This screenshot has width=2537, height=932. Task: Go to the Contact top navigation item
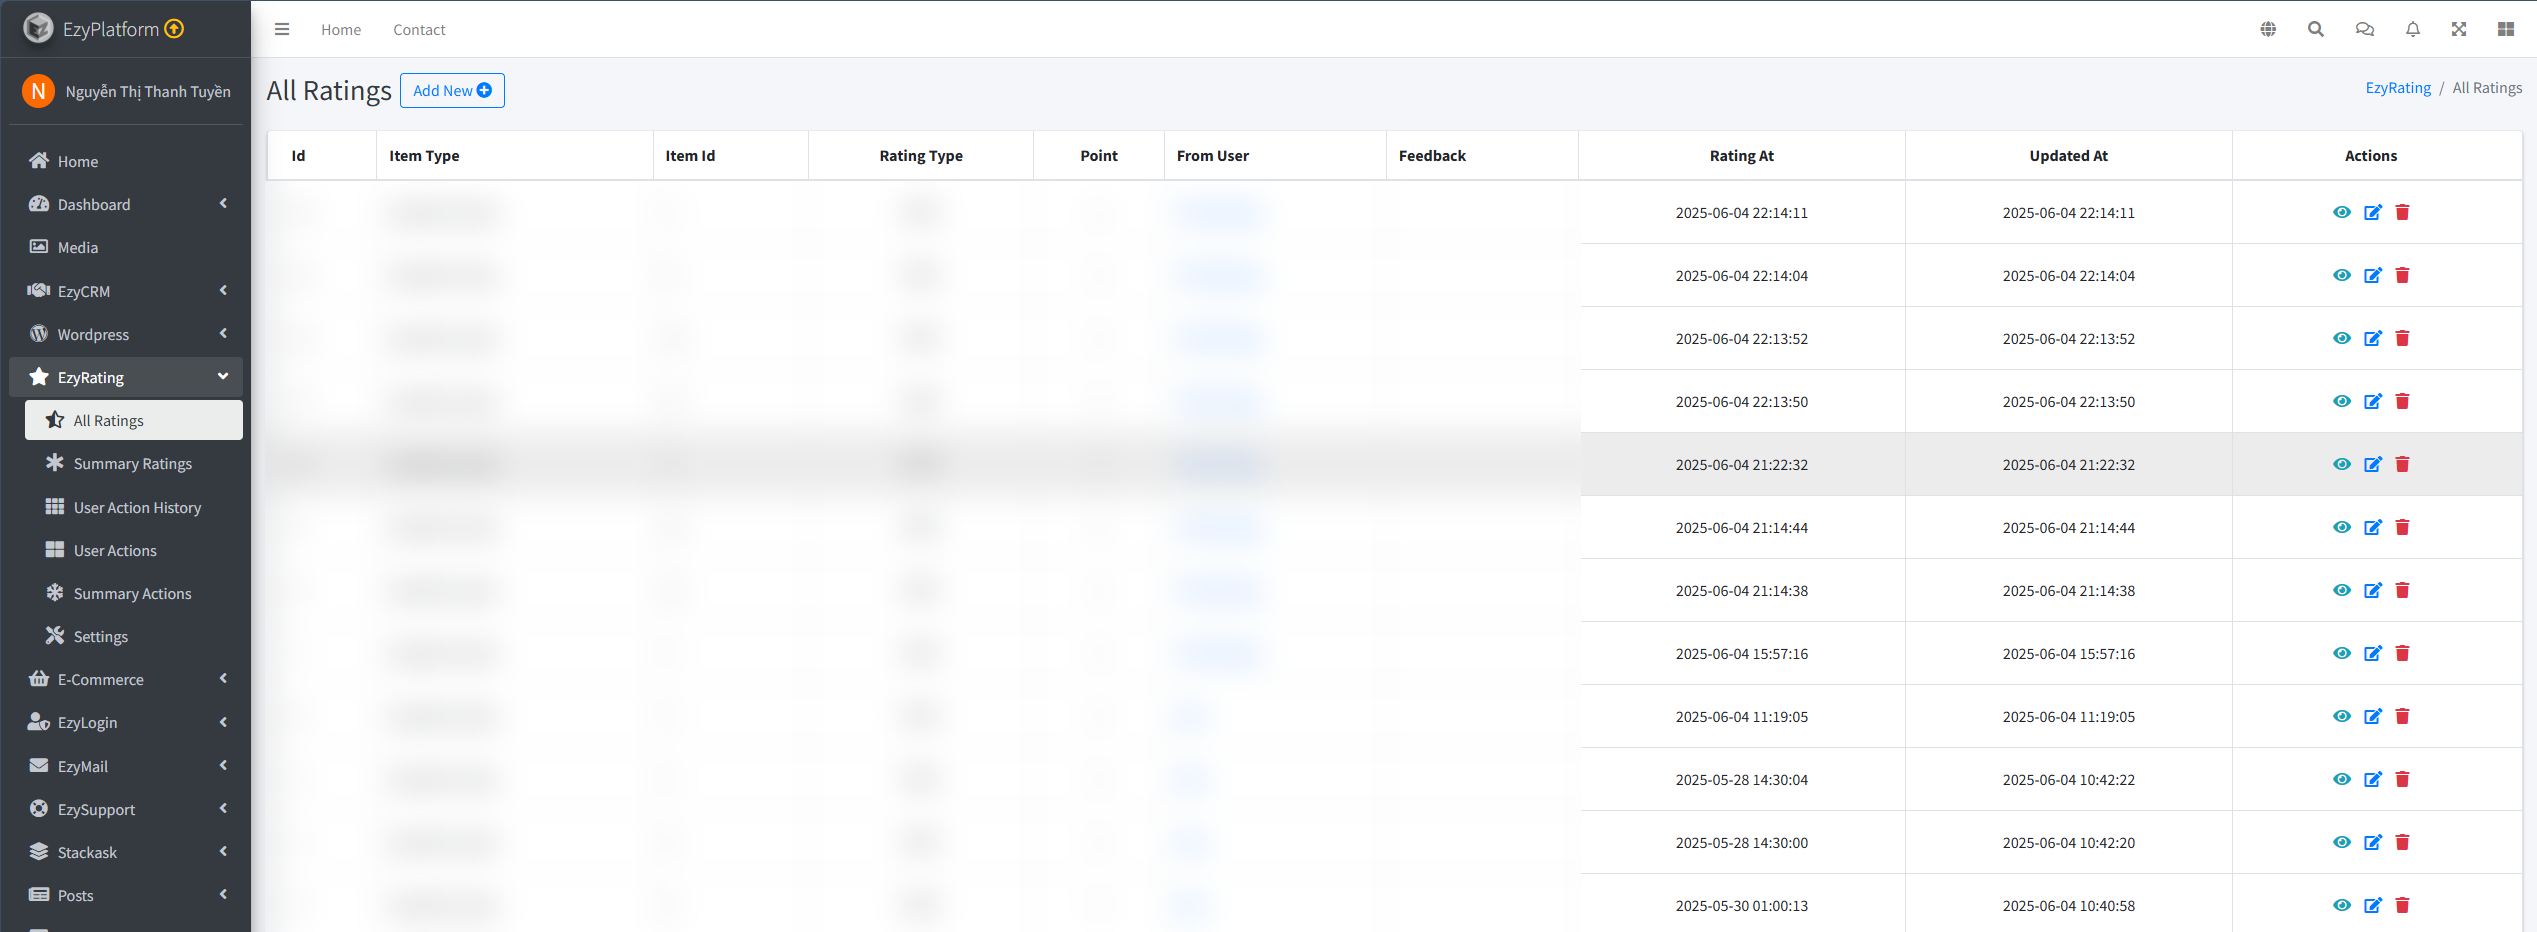419,30
